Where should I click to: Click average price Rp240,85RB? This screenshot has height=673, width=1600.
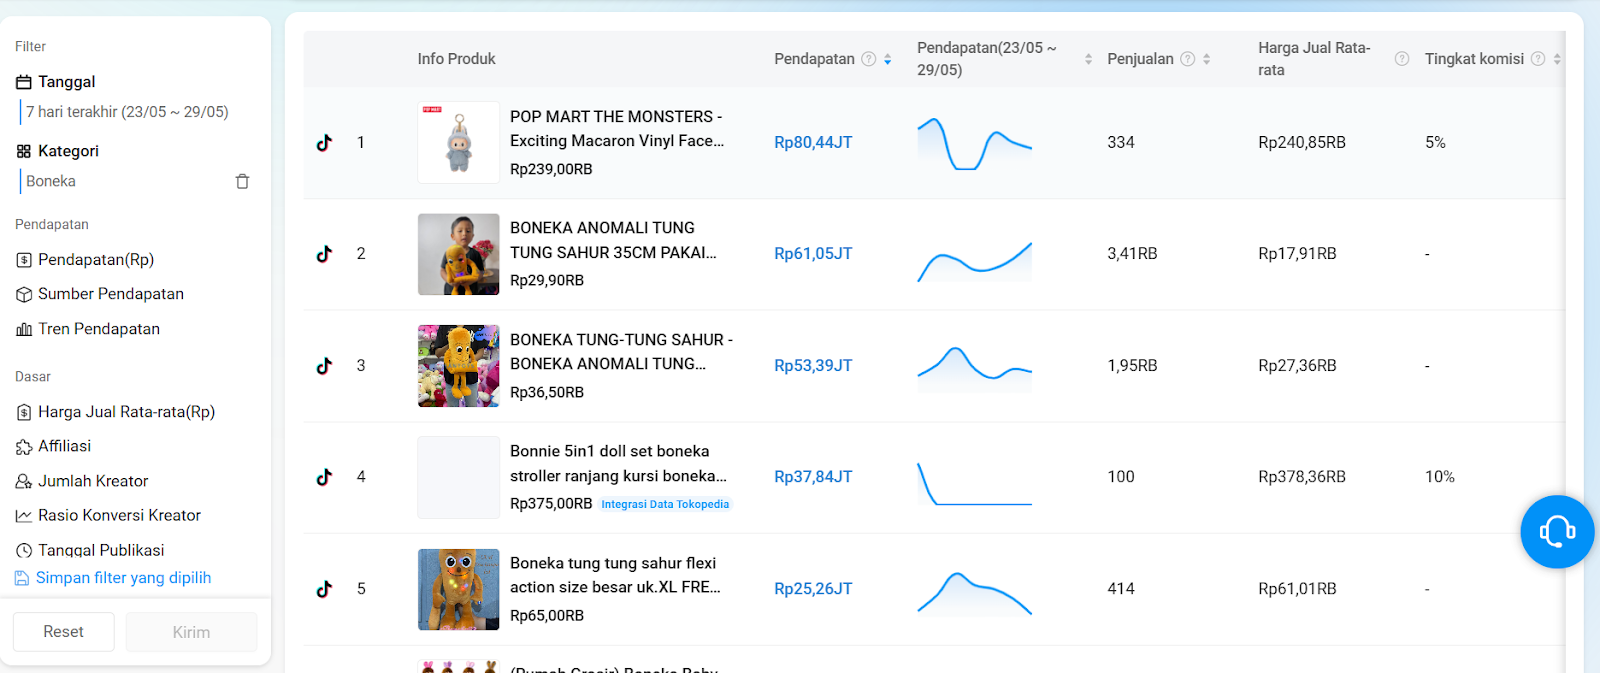coord(1302,143)
